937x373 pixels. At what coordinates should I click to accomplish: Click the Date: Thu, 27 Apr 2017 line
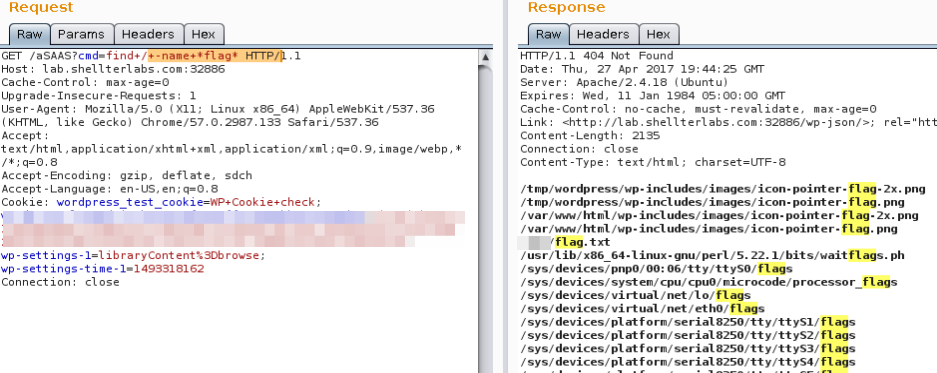(642, 69)
